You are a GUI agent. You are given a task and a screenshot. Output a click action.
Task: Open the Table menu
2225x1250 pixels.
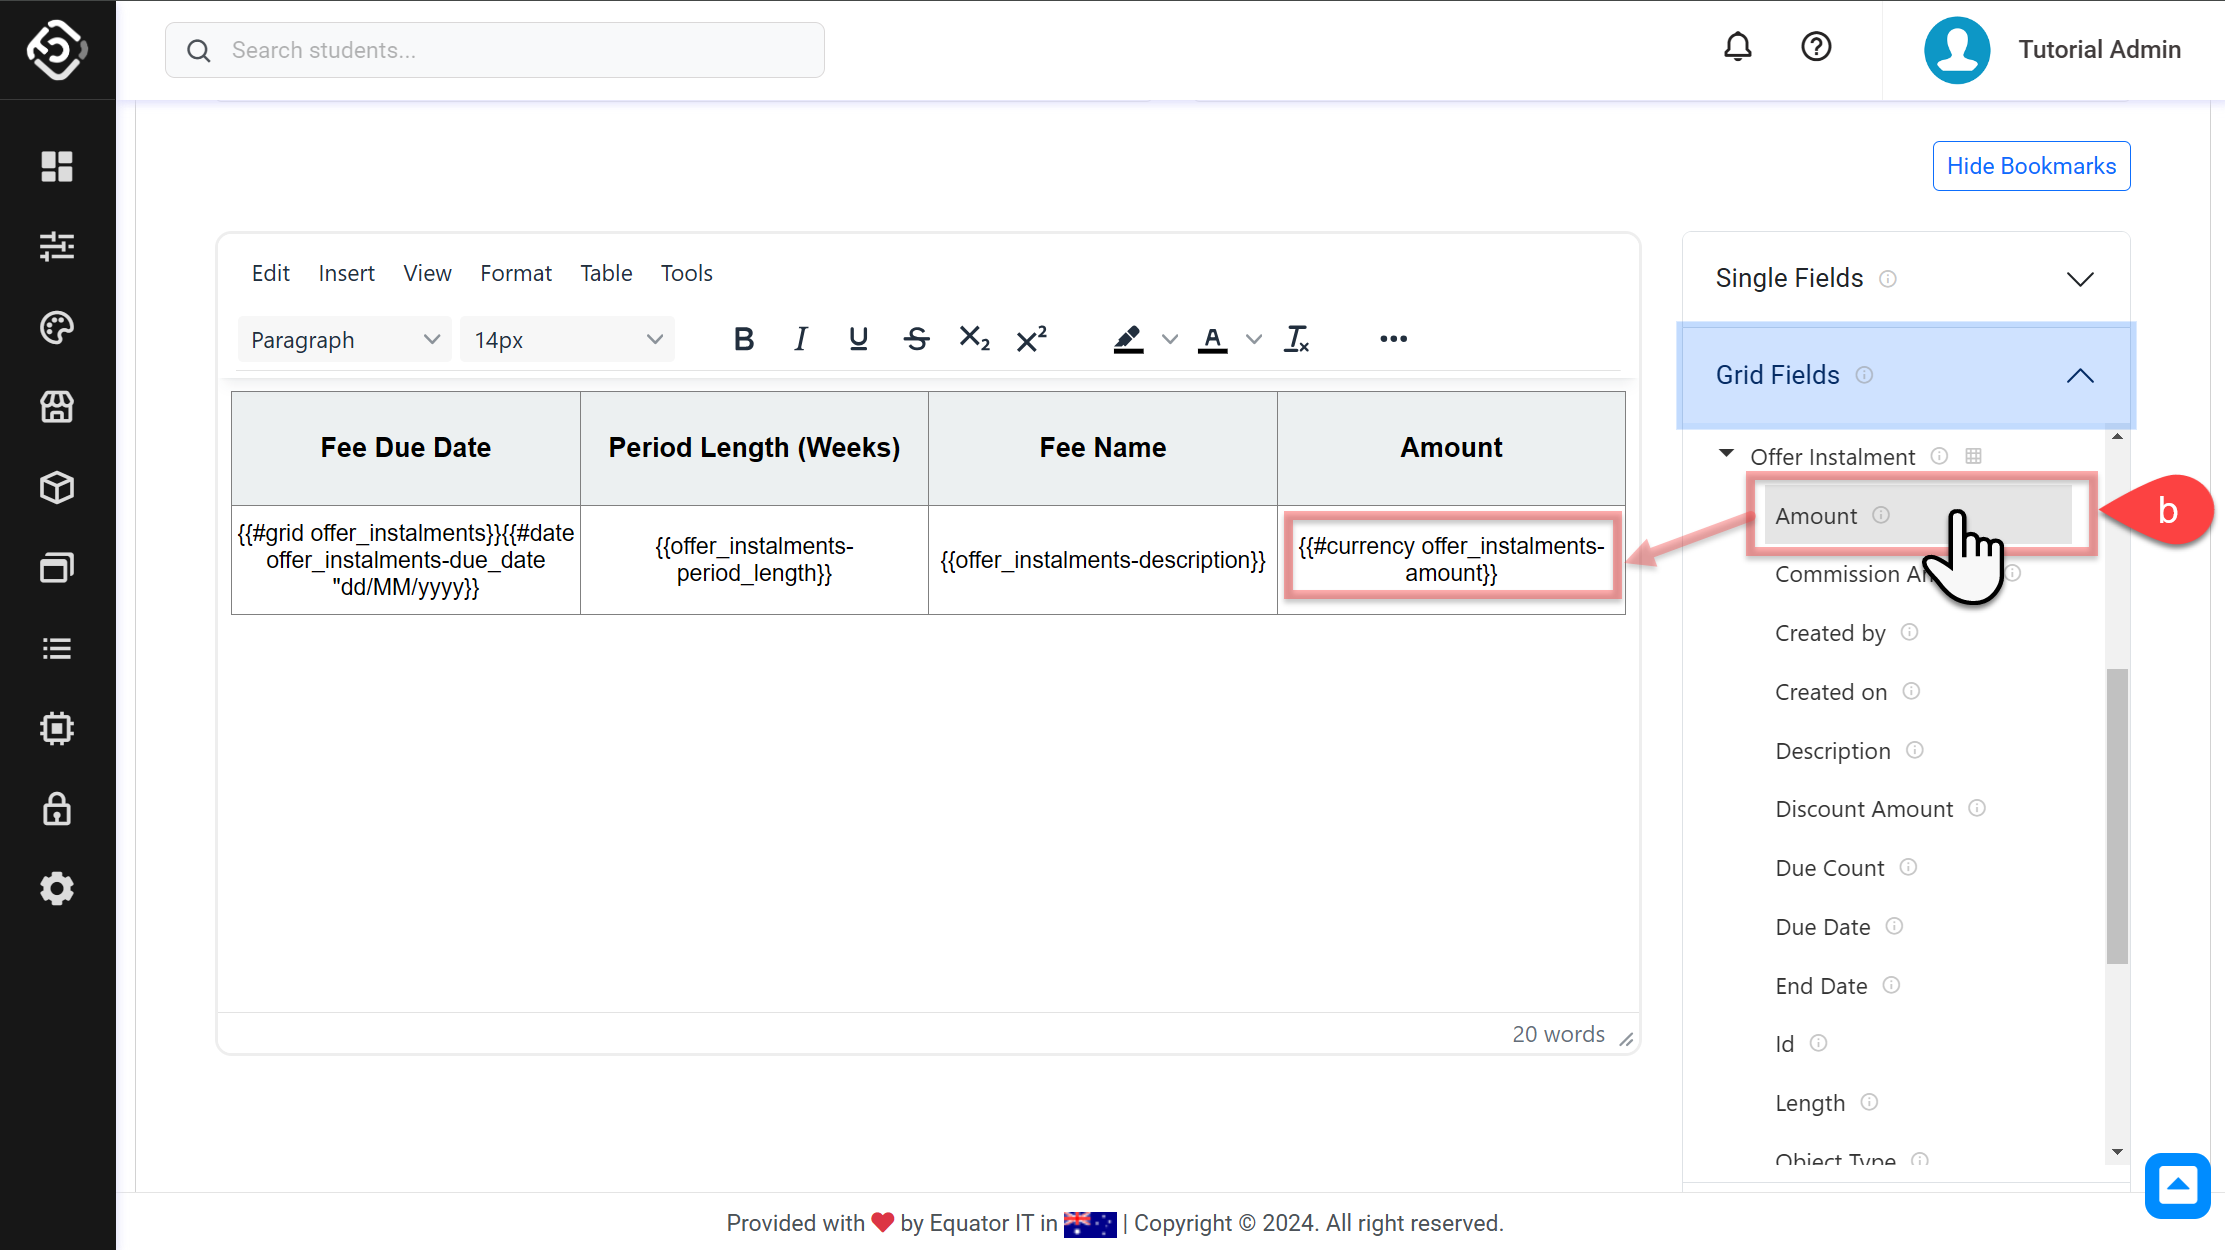pyautogui.click(x=606, y=273)
